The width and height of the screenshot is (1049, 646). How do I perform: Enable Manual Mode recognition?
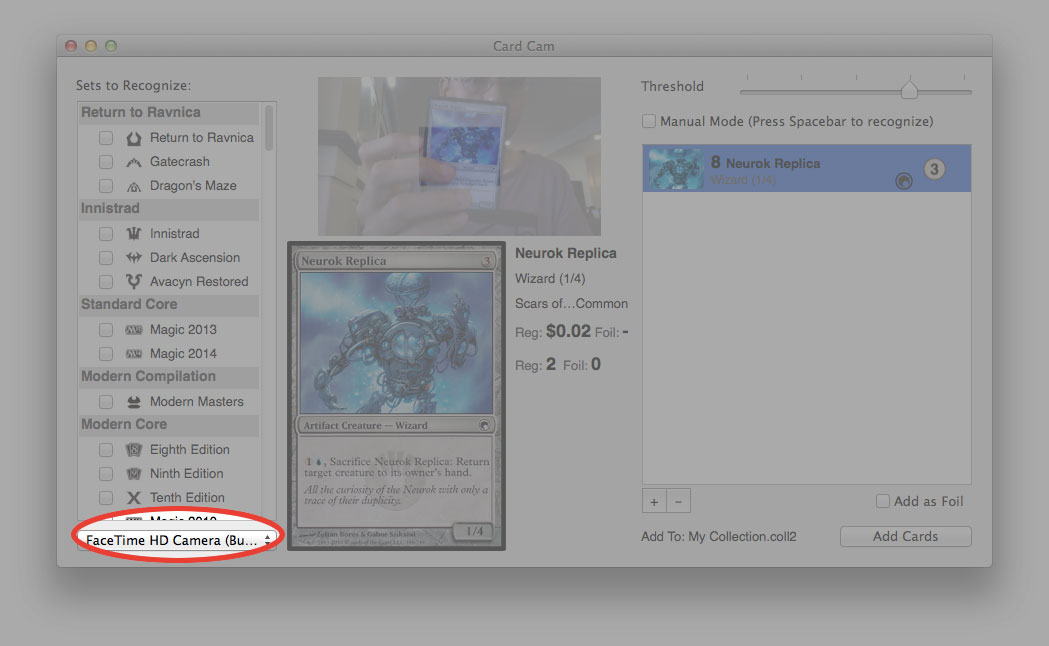pyautogui.click(x=648, y=120)
